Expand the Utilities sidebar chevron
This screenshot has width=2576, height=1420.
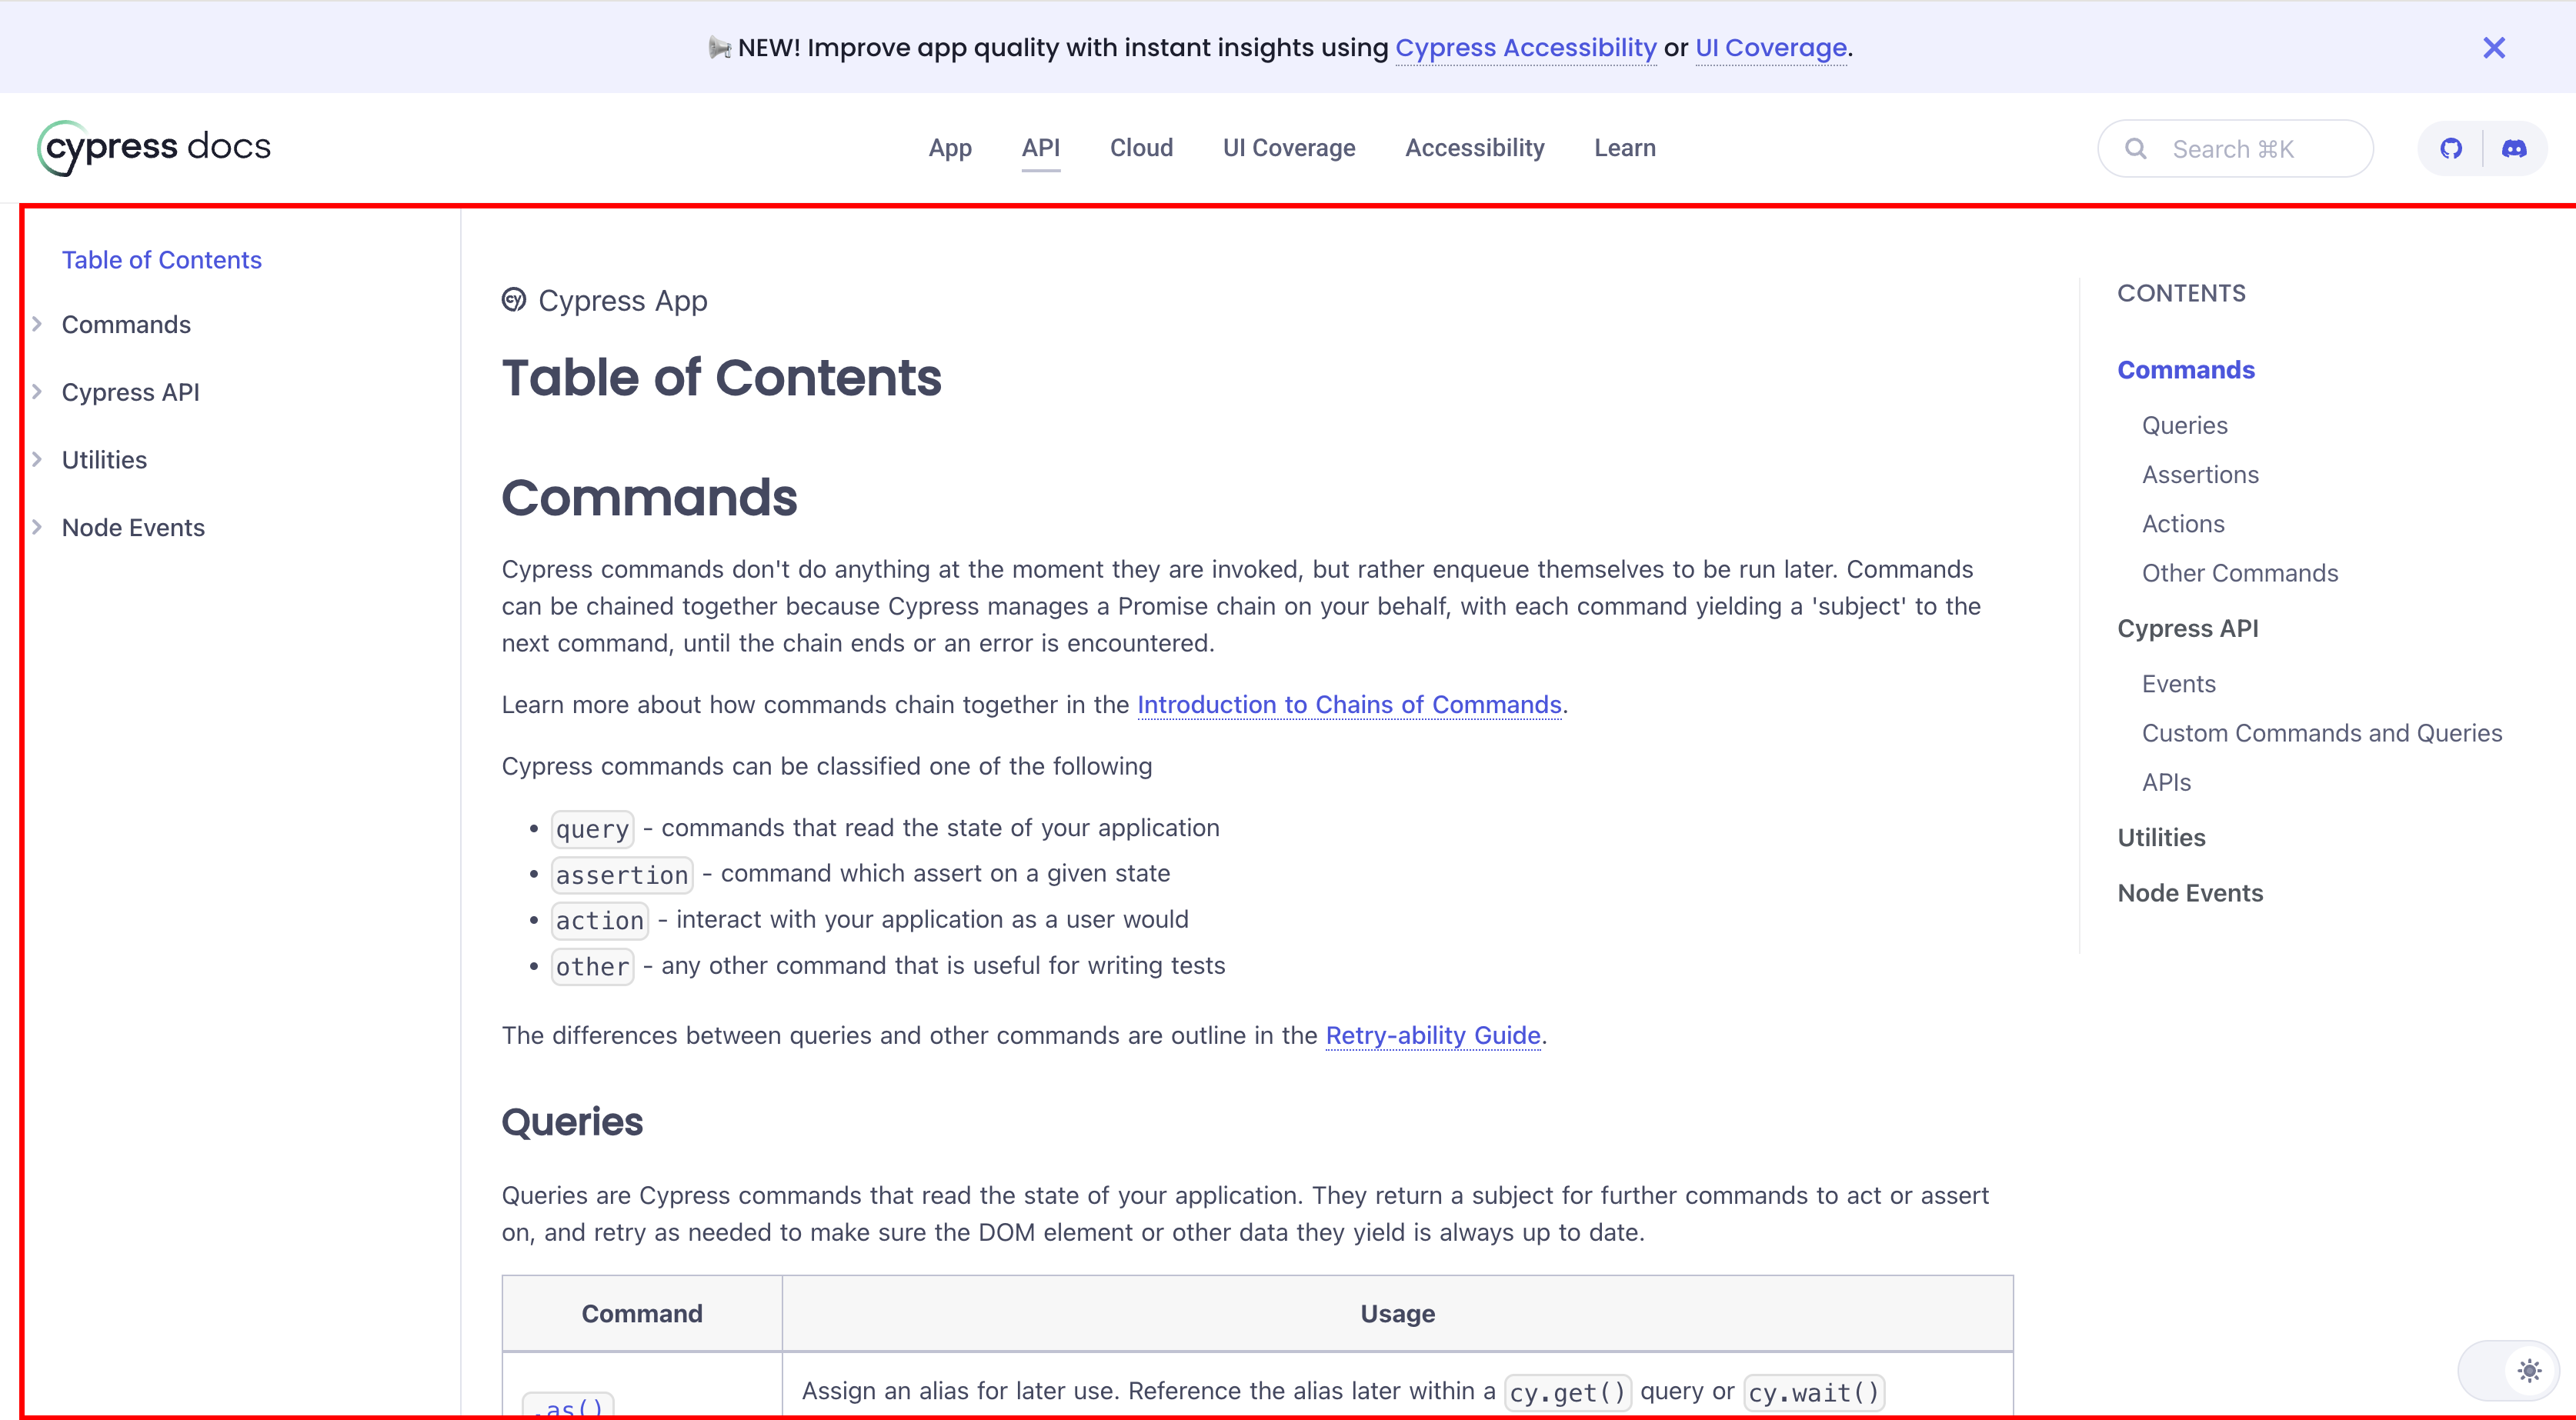pos(37,460)
